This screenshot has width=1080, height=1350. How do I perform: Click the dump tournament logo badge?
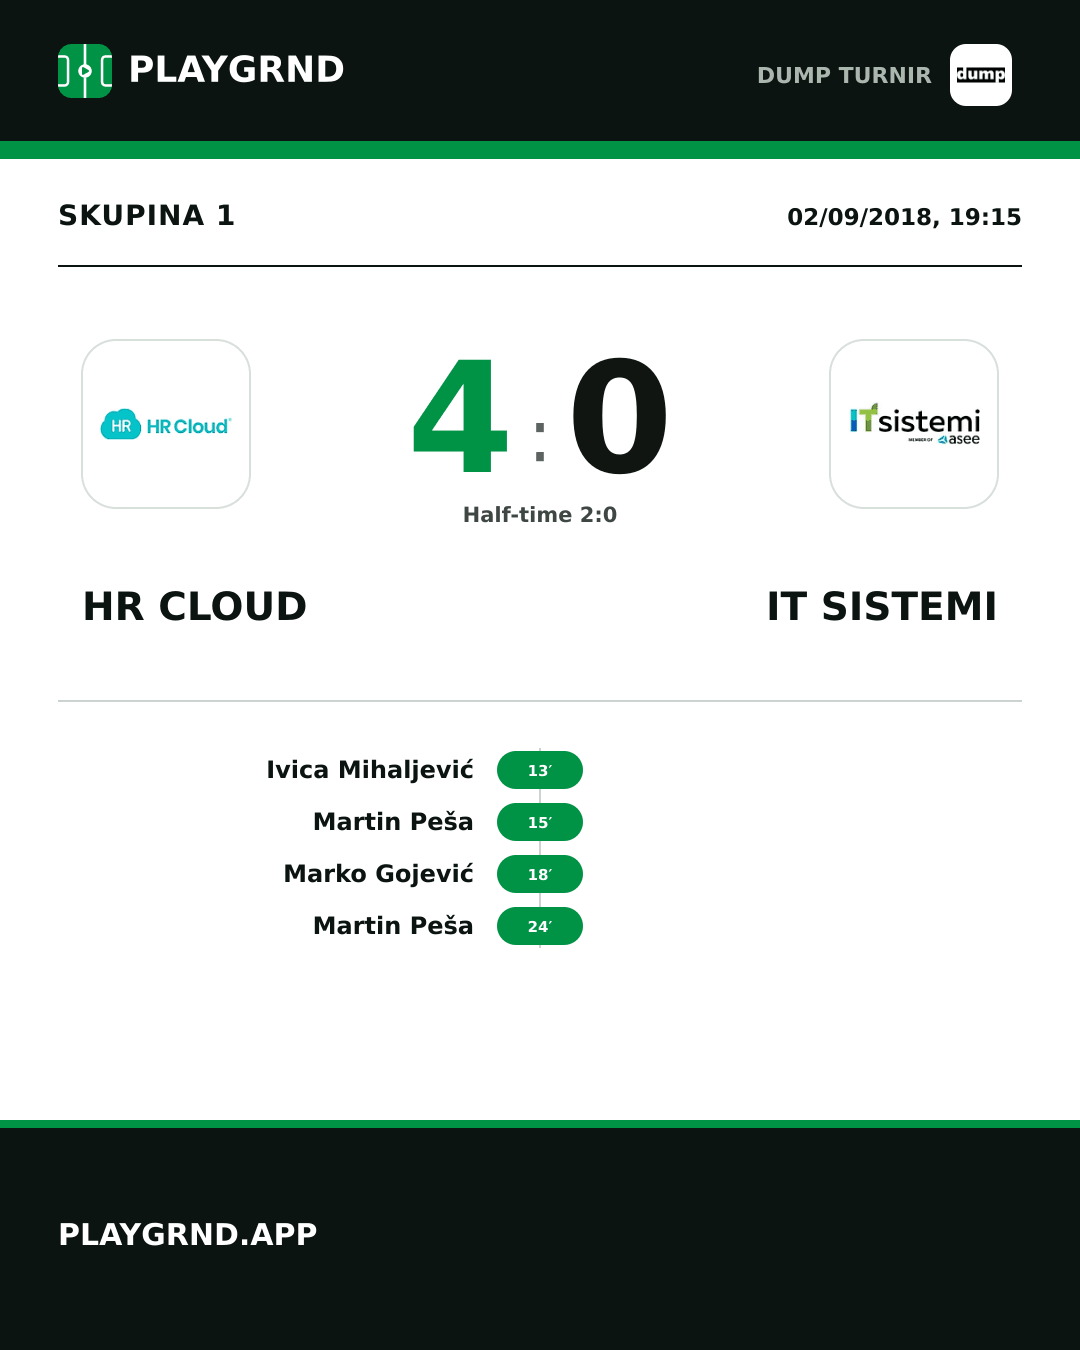pyautogui.click(x=981, y=75)
